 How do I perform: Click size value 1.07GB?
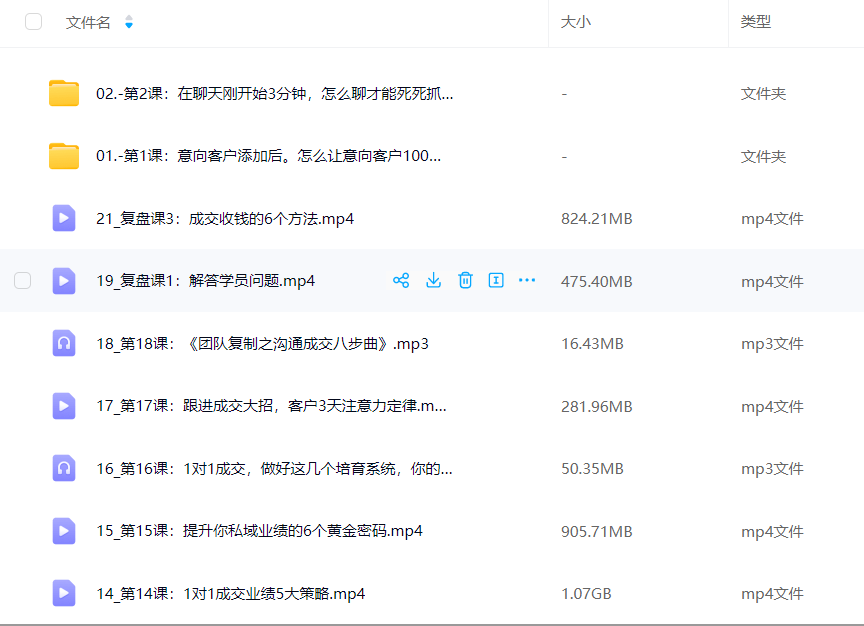coord(586,594)
